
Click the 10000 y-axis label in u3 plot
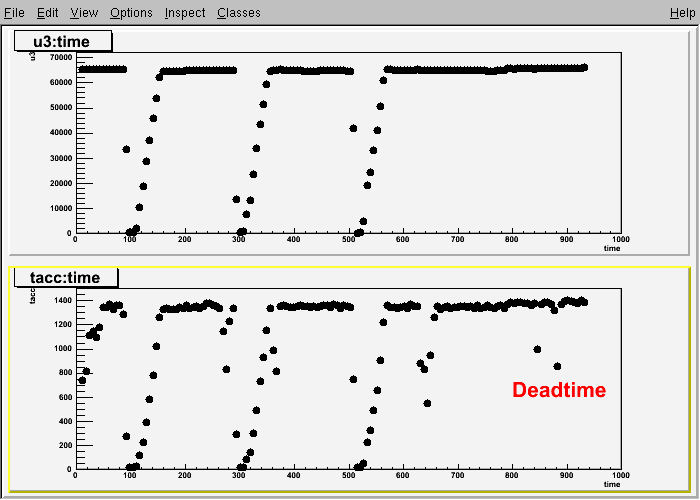(61, 208)
